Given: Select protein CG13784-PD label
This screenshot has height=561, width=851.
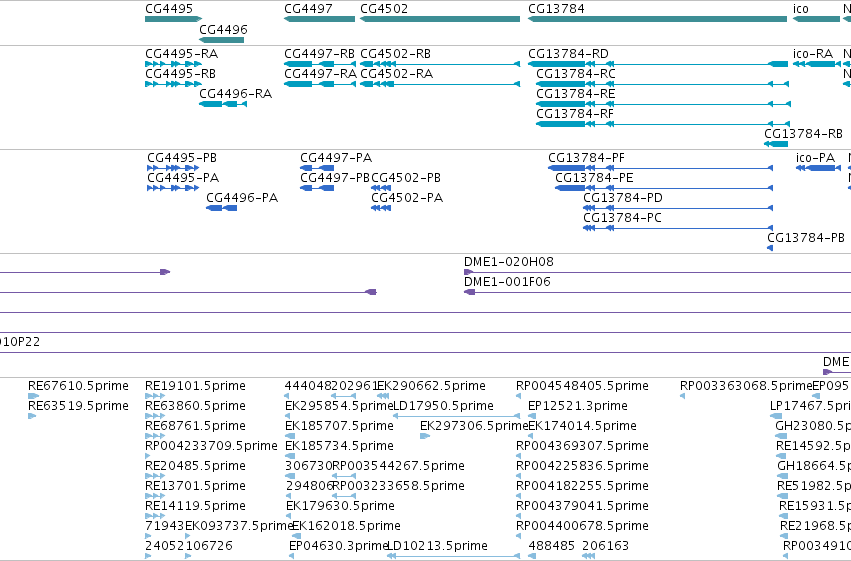Looking at the screenshot, I should [x=623, y=198].
